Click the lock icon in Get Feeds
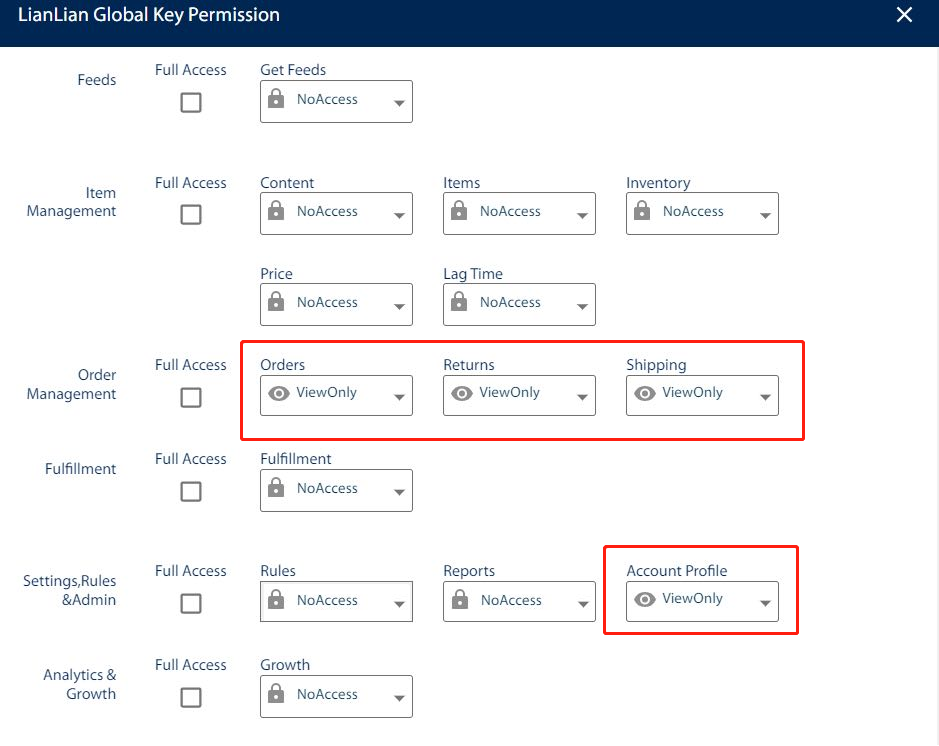This screenshot has width=939, height=746. click(277, 100)
